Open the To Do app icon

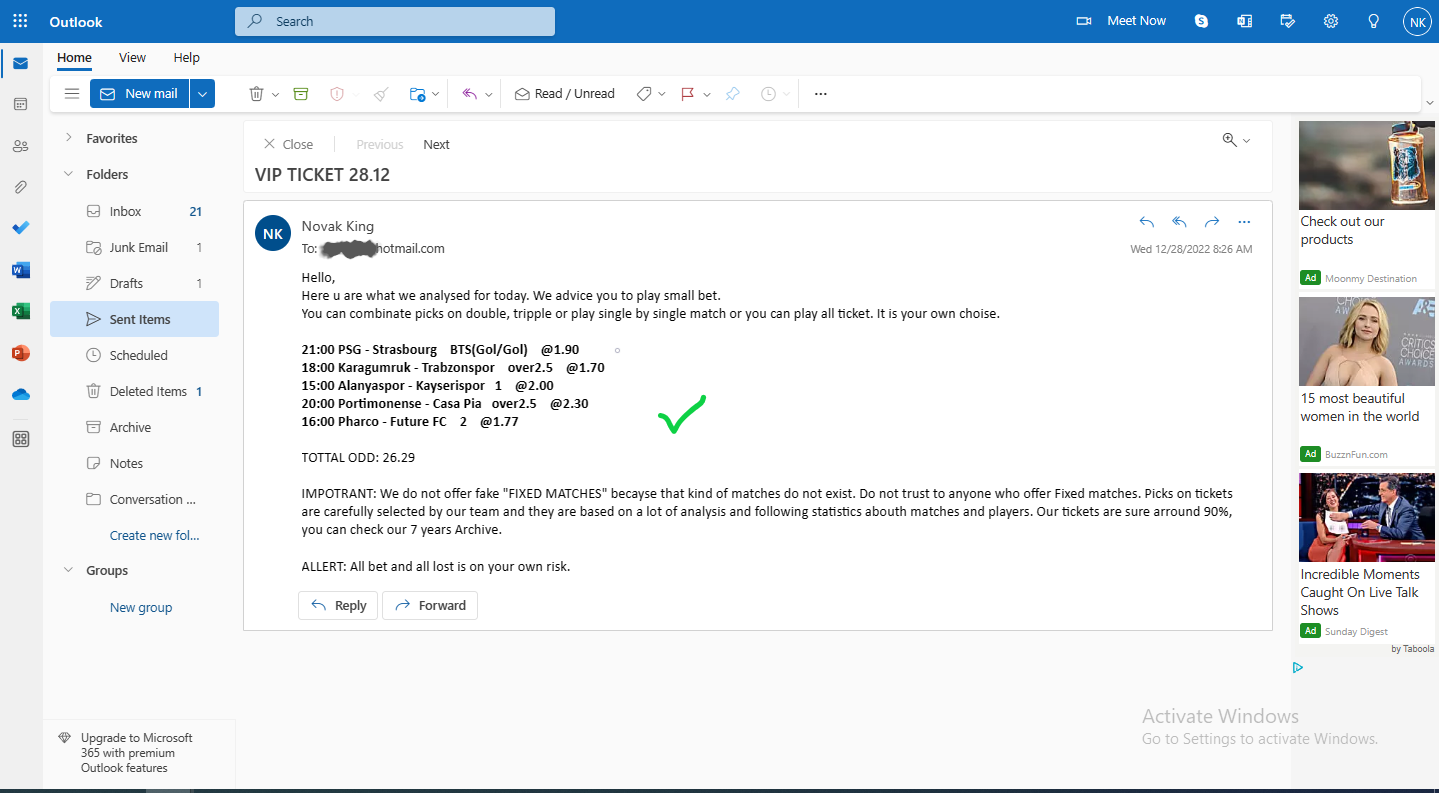coord(20,228)
